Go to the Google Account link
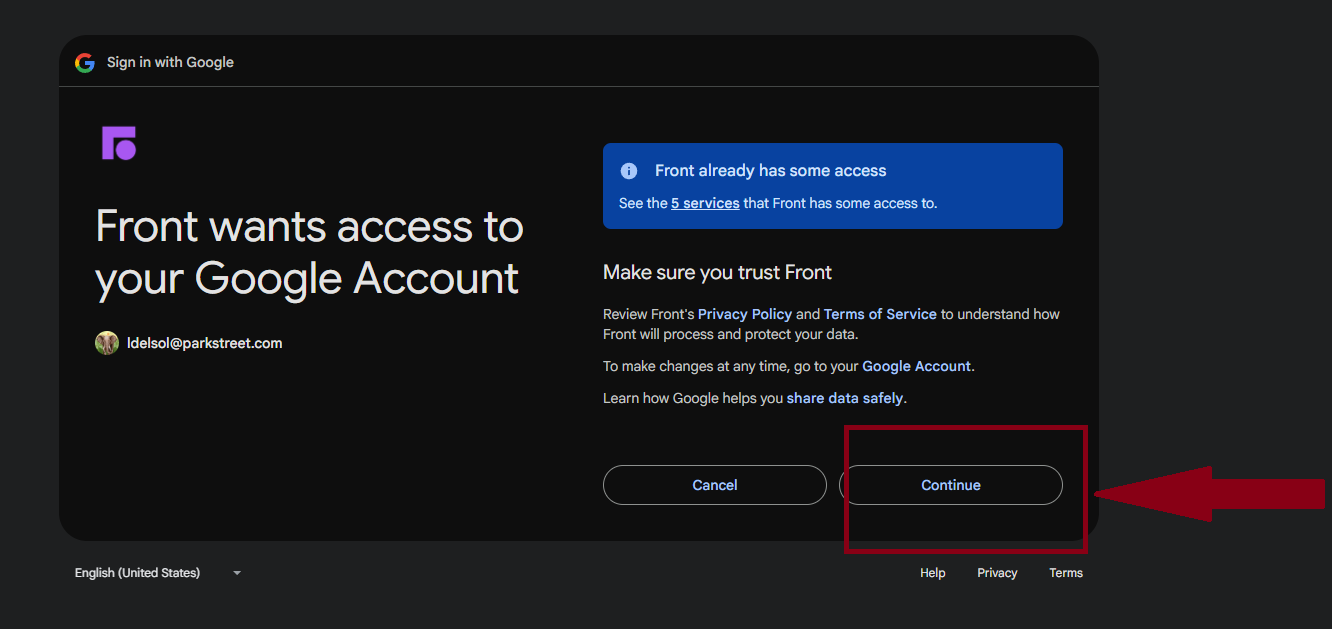The width and height of the screenshot is (1332, 629). pos(916,366)
